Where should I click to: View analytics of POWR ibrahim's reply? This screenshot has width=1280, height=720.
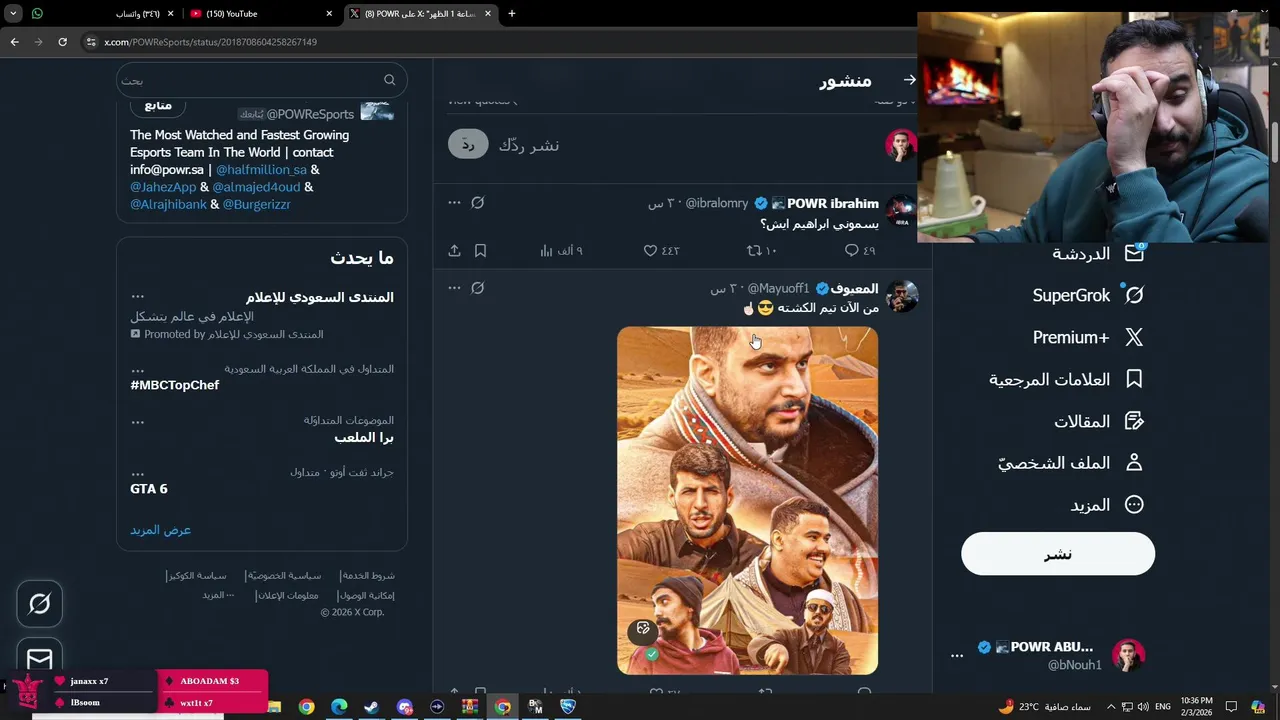561,250
